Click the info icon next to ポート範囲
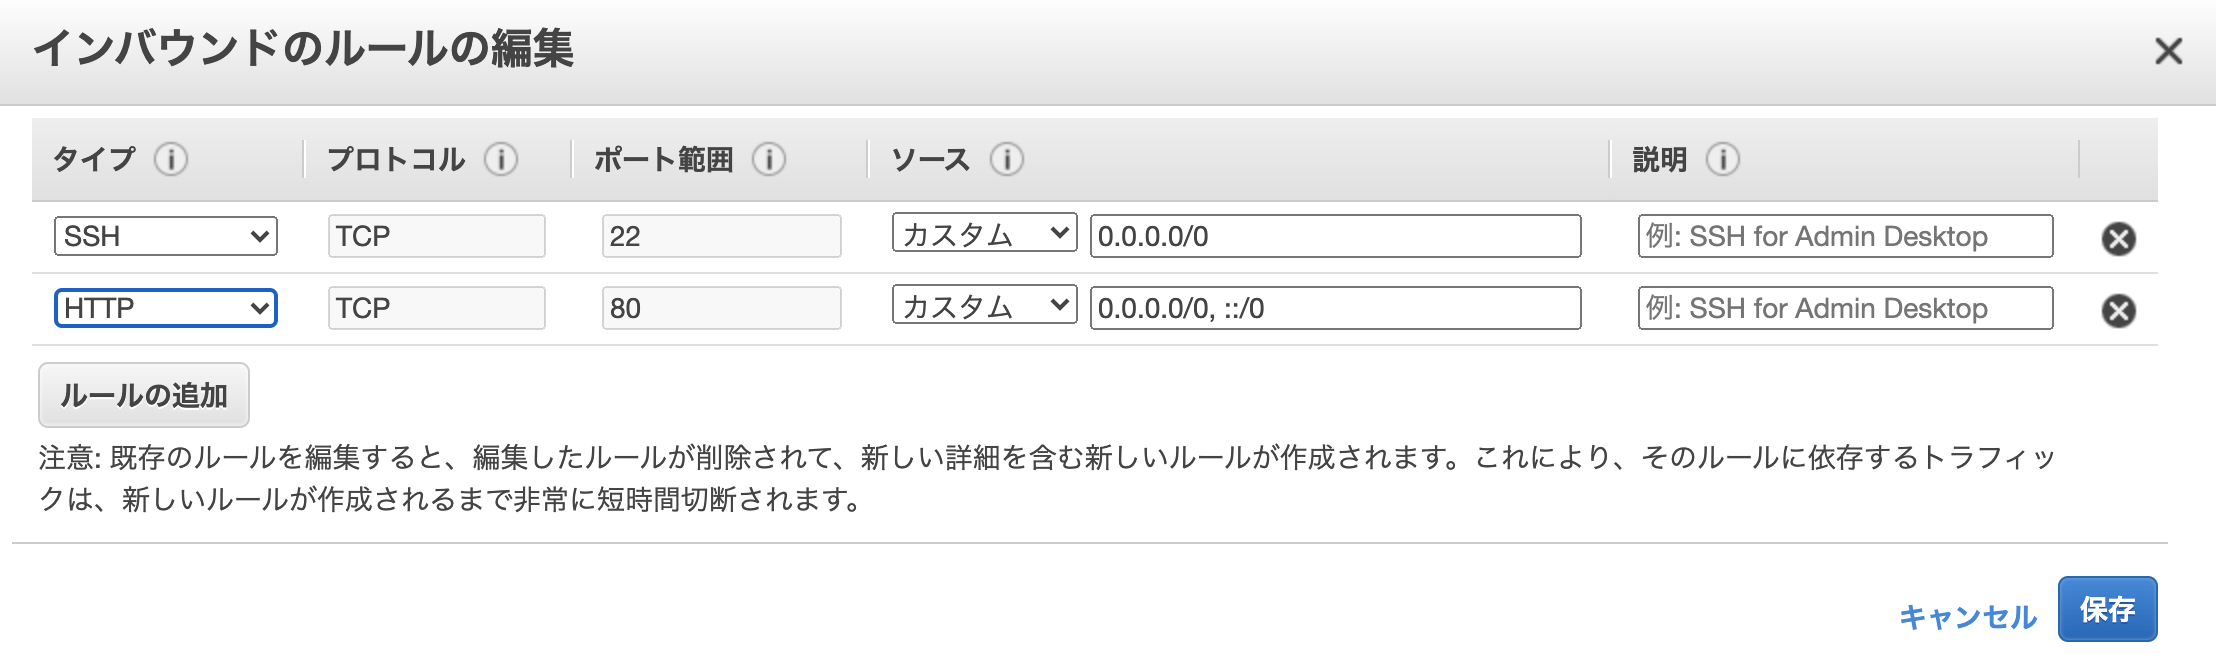This screenshot has width=2216, height=666. tap(769, 160)
